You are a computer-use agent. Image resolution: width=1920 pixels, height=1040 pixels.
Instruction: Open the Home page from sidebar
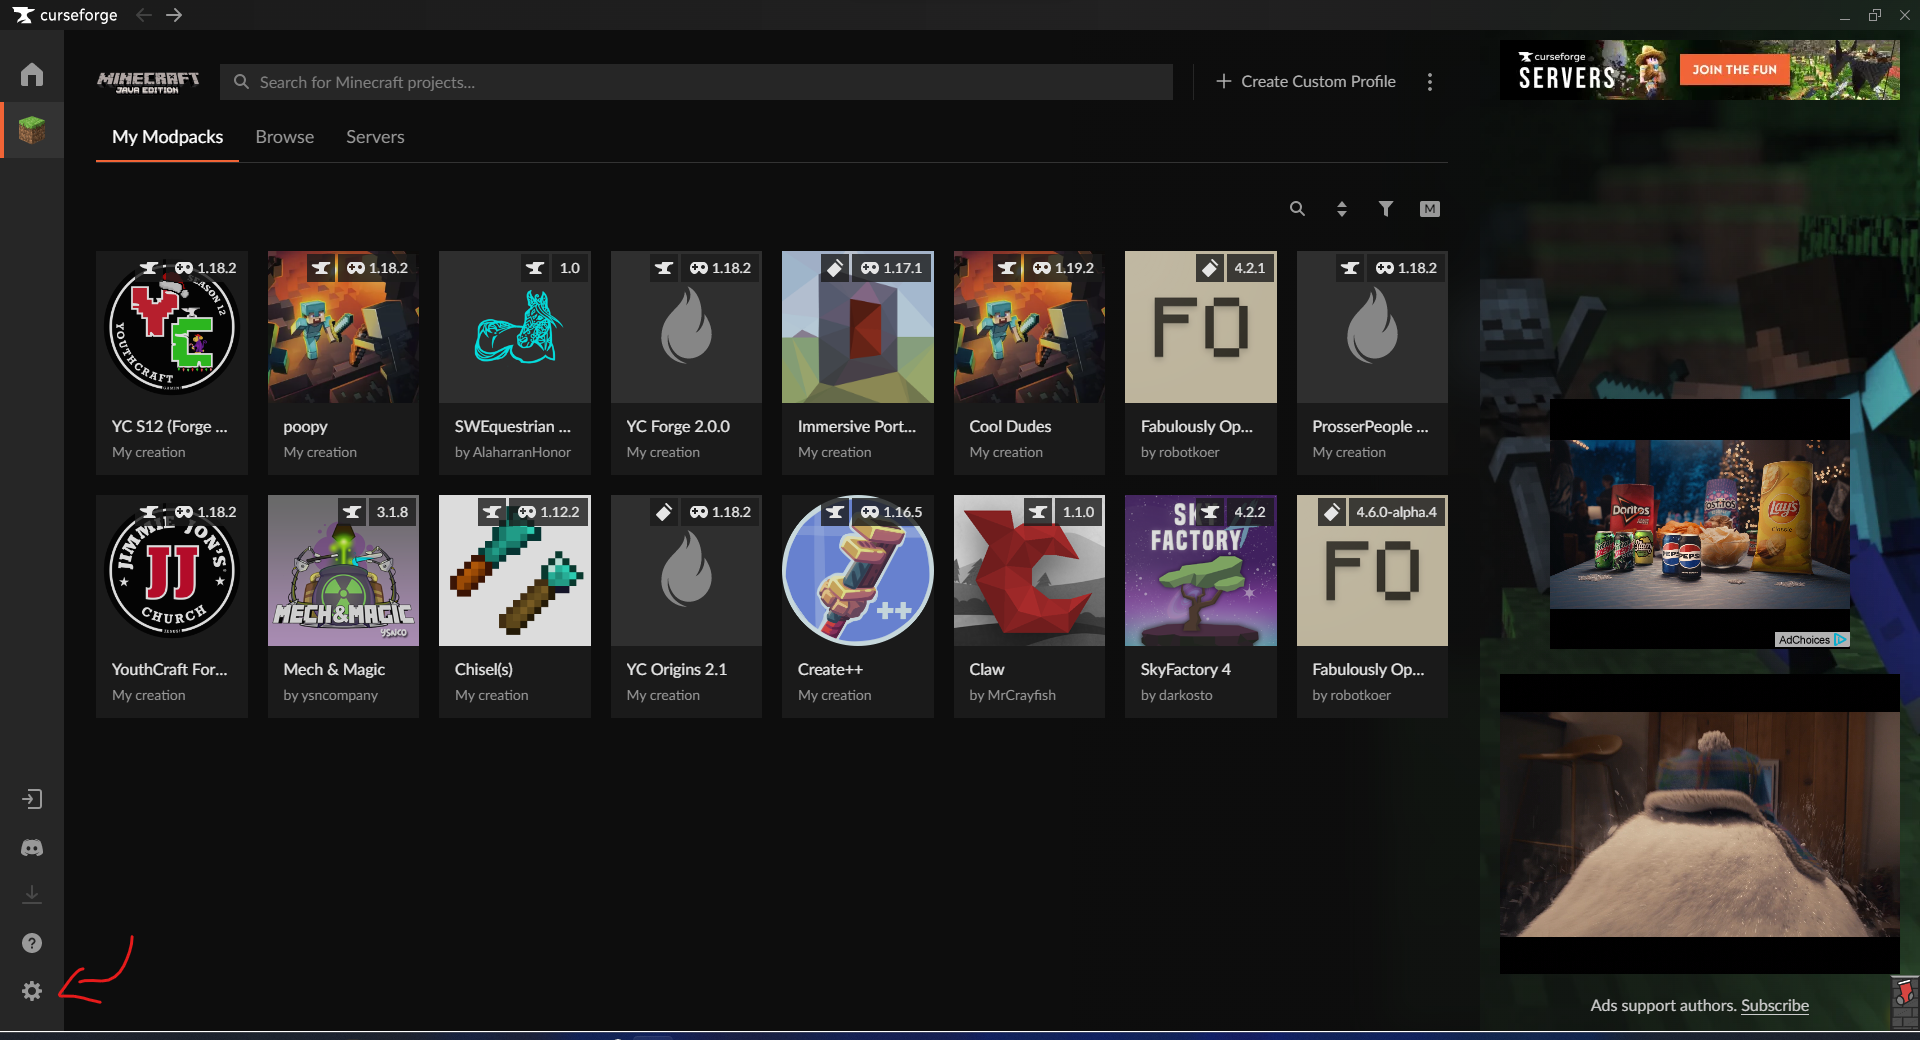32,75
